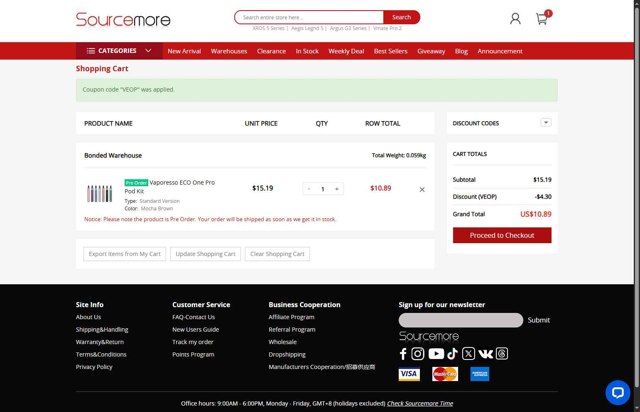
Task: Open FAQ-Contact Us footer link
Action: (193, 317)
